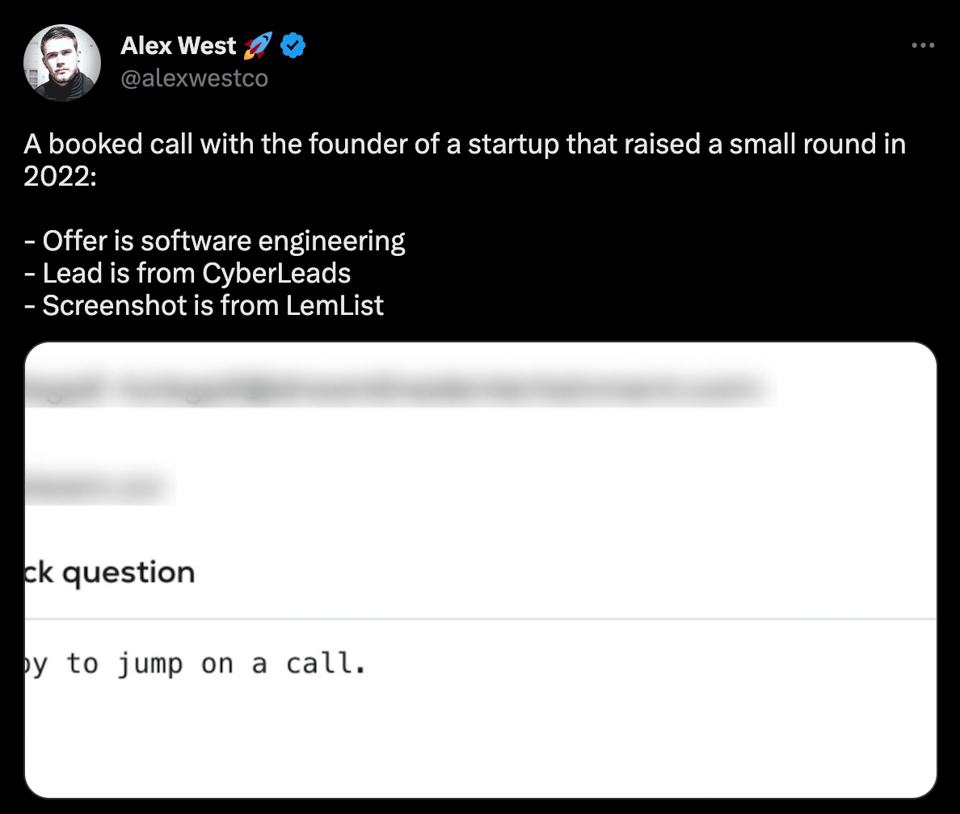
Task: Click the short blurred text in the image
Action: 98,486
